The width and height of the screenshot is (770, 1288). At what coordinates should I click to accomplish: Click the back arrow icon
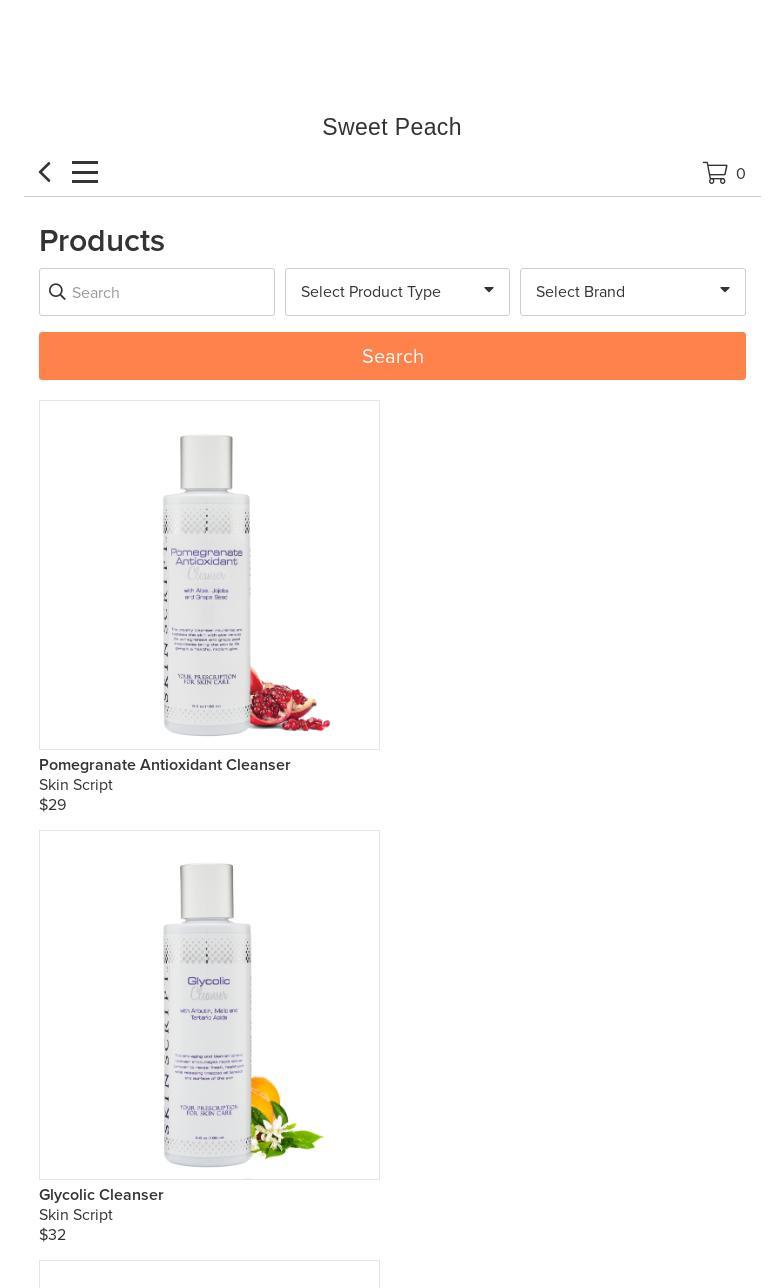45,172
